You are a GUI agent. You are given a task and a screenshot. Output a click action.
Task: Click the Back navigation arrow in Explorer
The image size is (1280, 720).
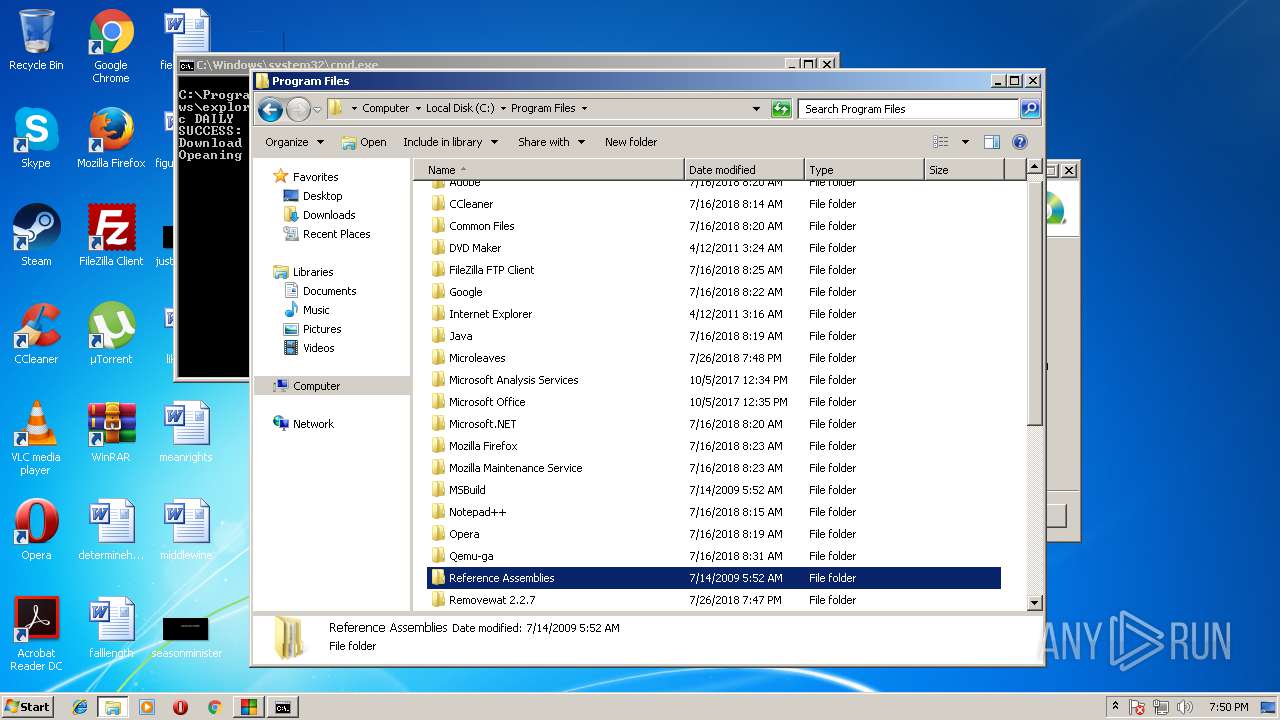pos(270,109)
